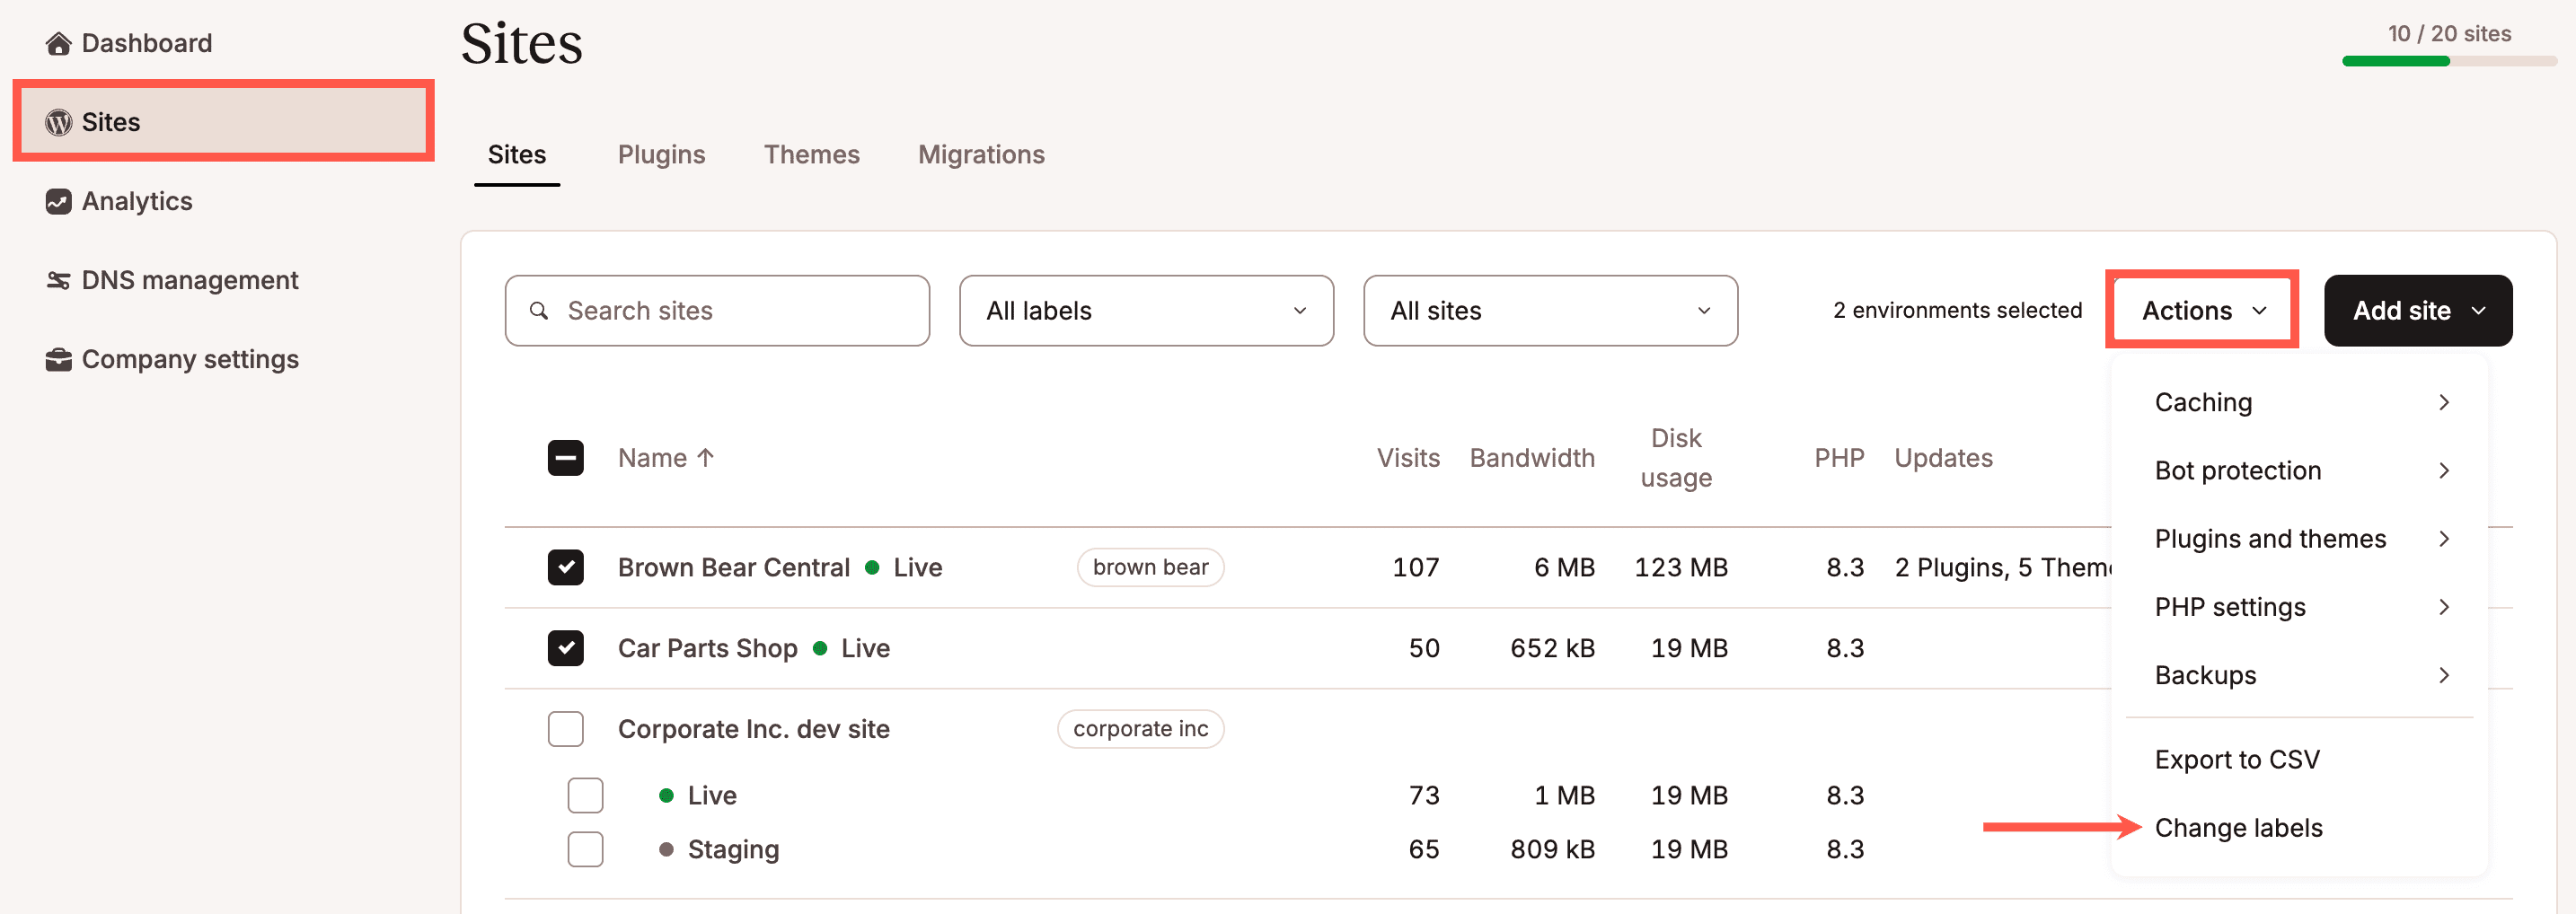Uncheck the Brown Bear Central checkbox
Viewport: 2576px width, 914px height.
(x=566, y=567)
